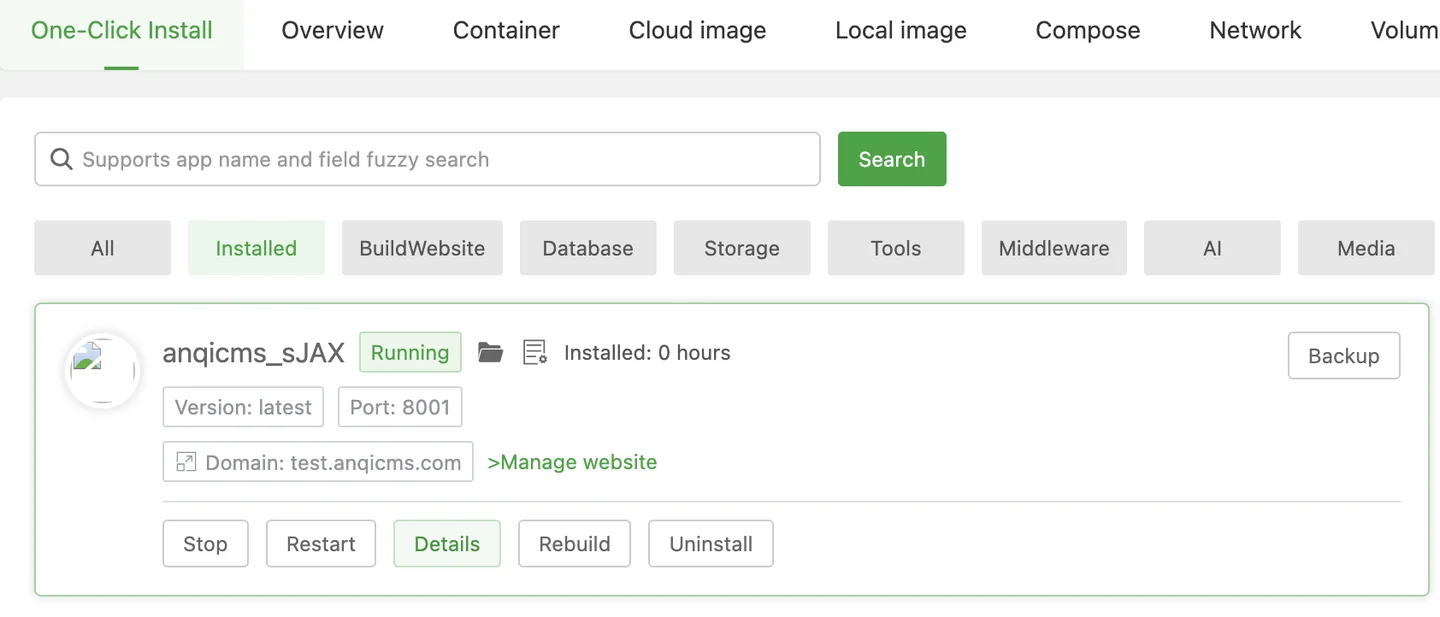The height and width of the screenshot is (617, 1440).
Task: Click the Installed: 0 hours text
Action: tap(647, 352)
